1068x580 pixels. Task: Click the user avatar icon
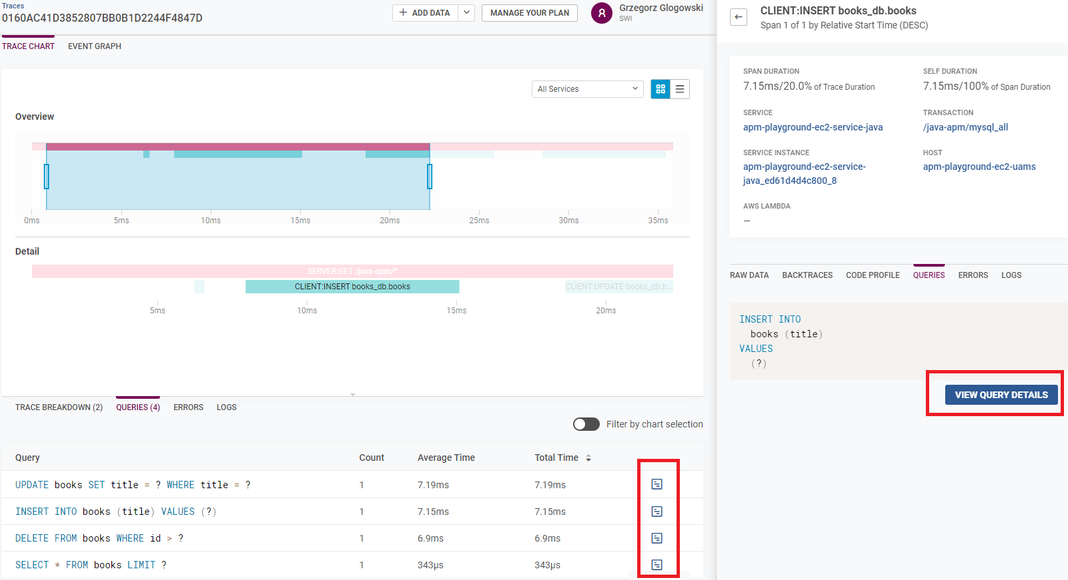click(601, 13)
